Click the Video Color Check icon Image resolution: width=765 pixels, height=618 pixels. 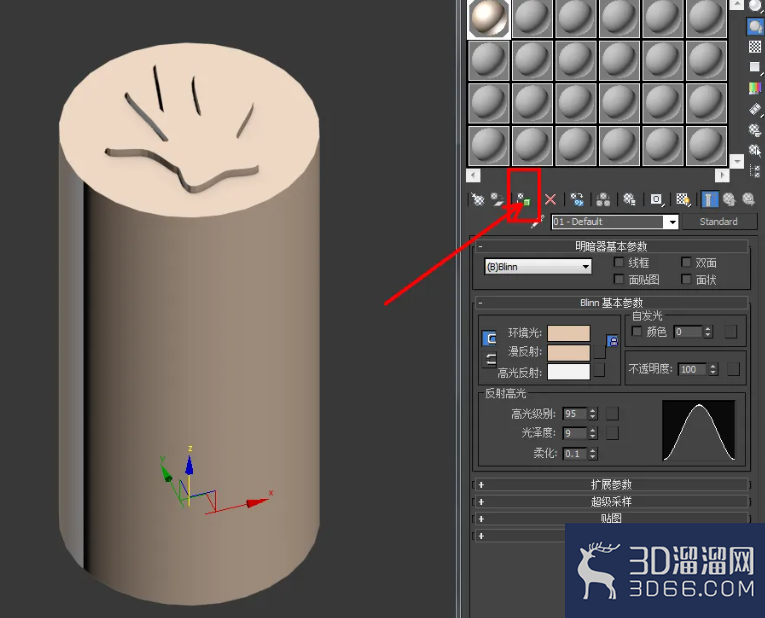coord(755,88)
